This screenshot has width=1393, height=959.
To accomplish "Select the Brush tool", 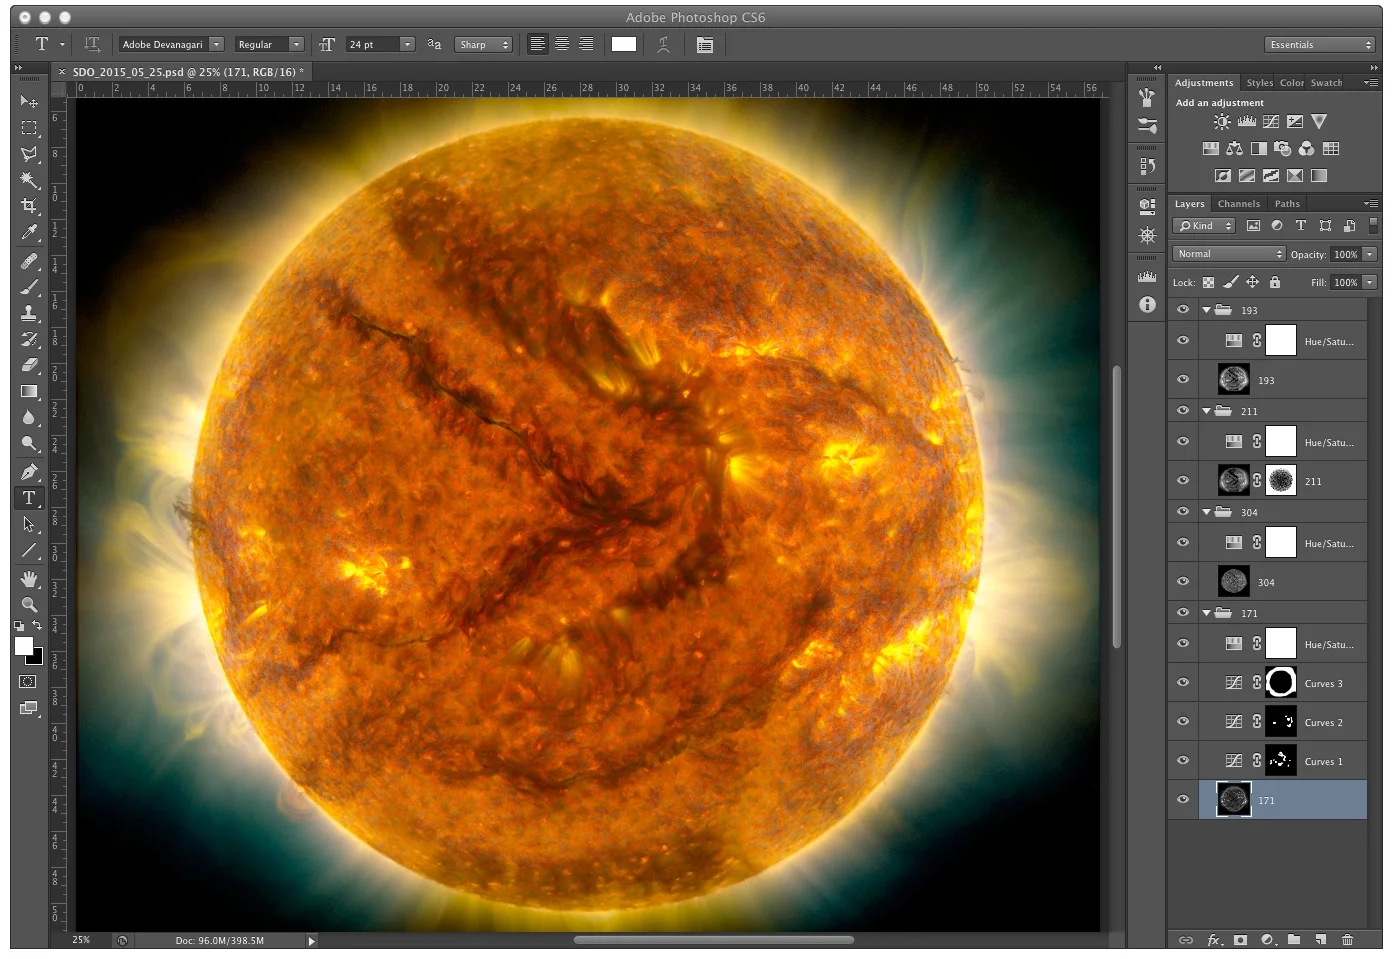I will [x=29, y=287].
